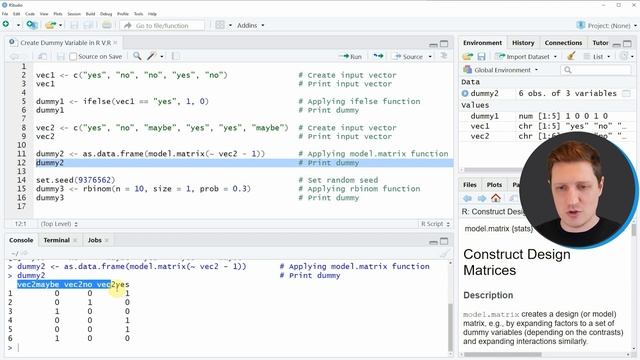Image resolution: width=640 pixels, height=360 pixels.
Task: Click the Workspace Panes grid icon
Action: pos(220,25)
